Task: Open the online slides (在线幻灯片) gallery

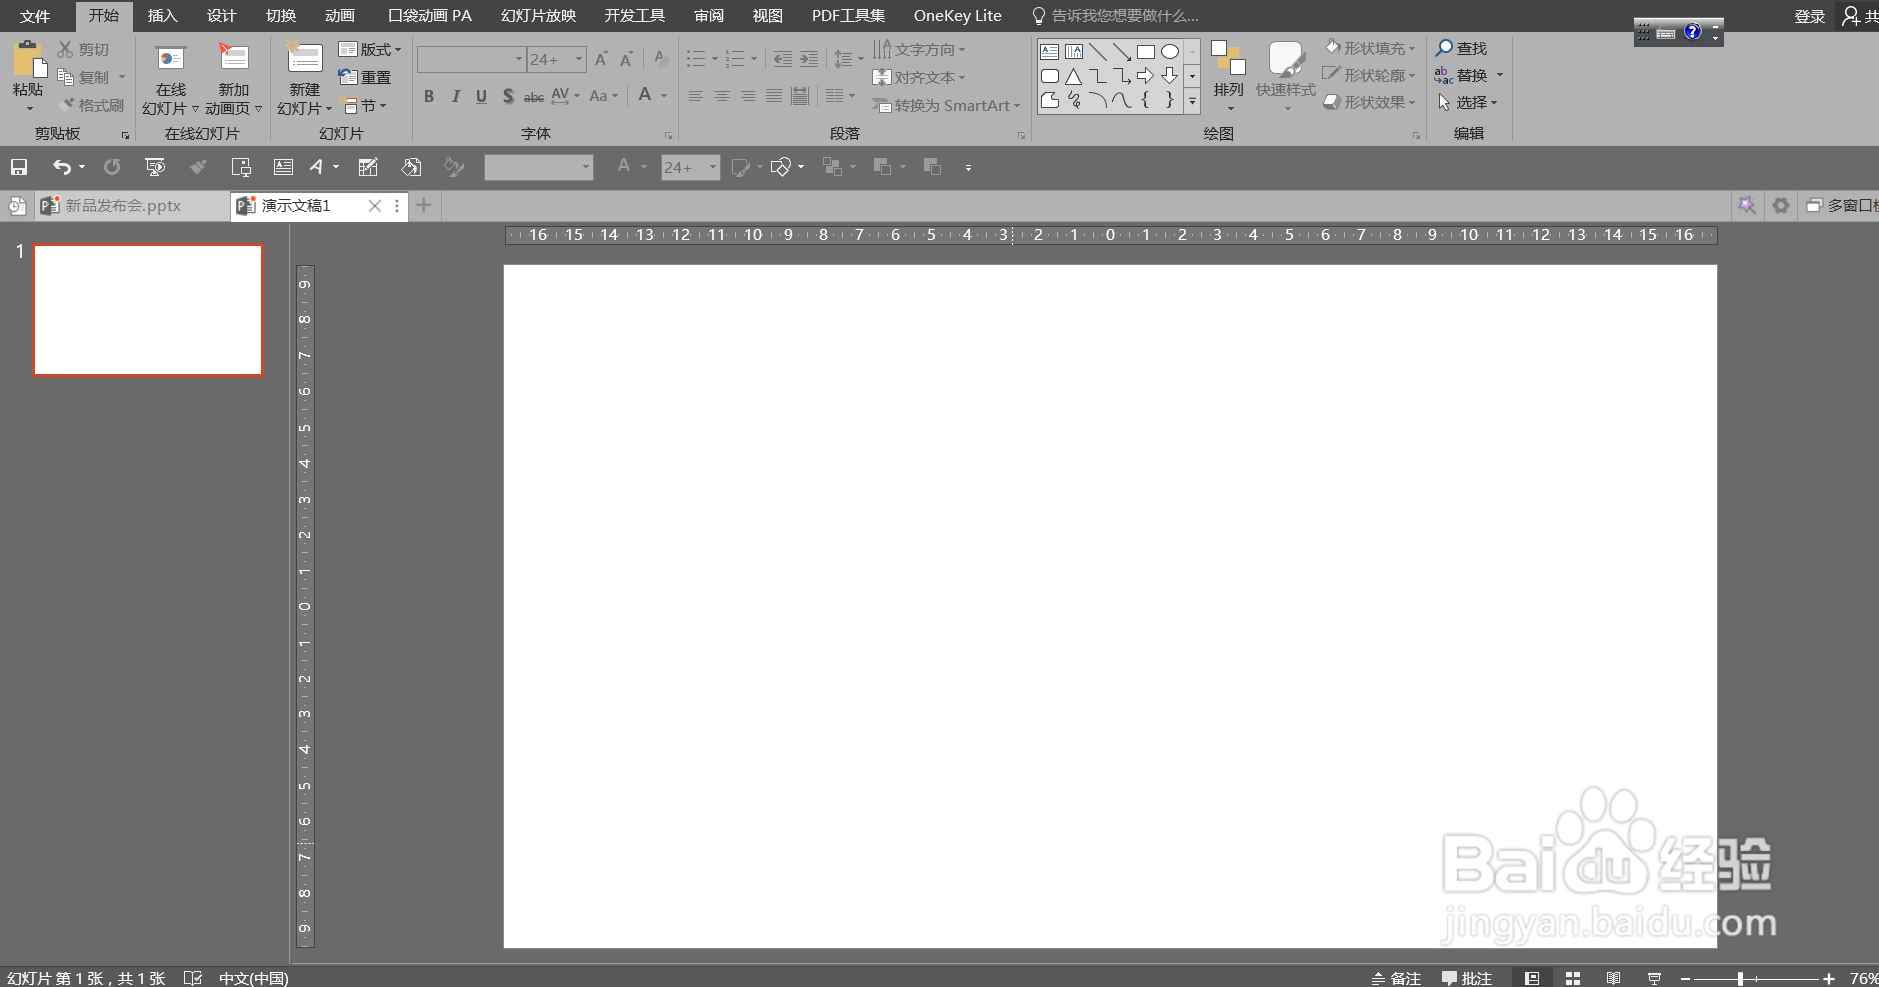Action: pos(170,80)
